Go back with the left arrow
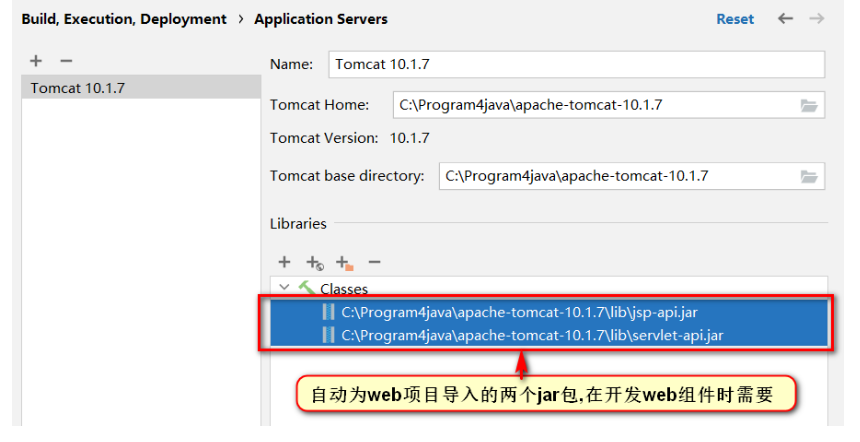The image size is (860, 442). tap(785, 19)
